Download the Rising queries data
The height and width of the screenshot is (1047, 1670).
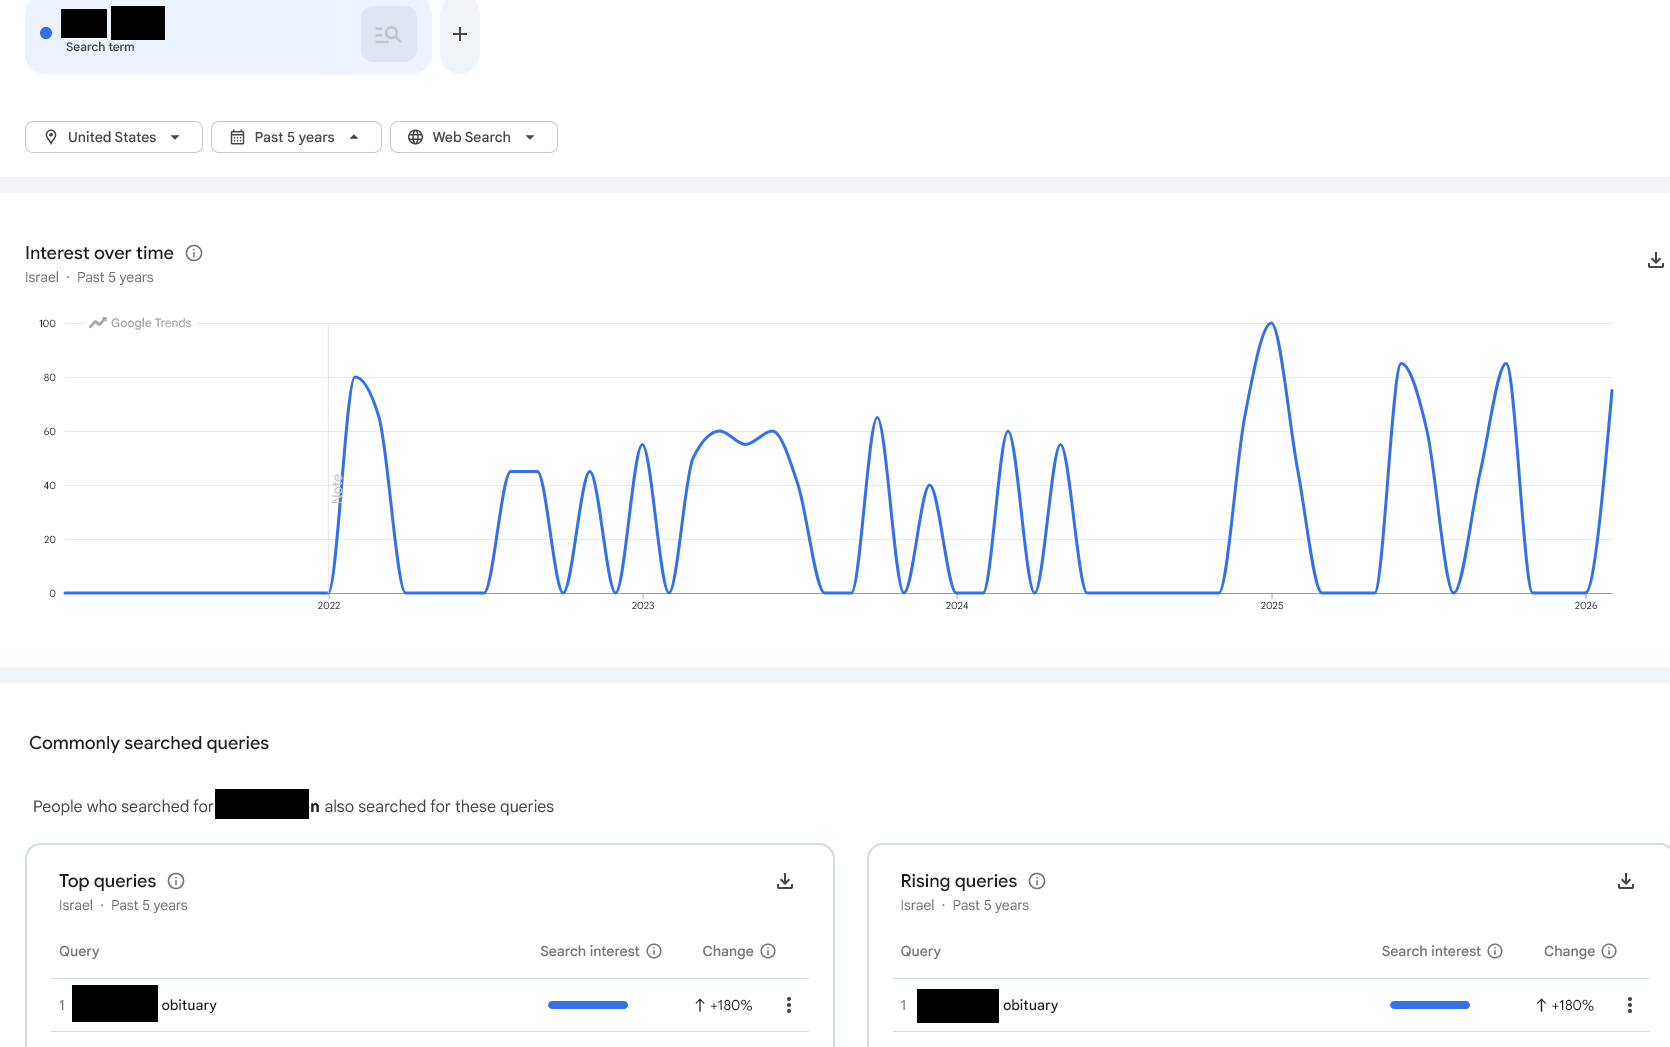point(1626,881)
